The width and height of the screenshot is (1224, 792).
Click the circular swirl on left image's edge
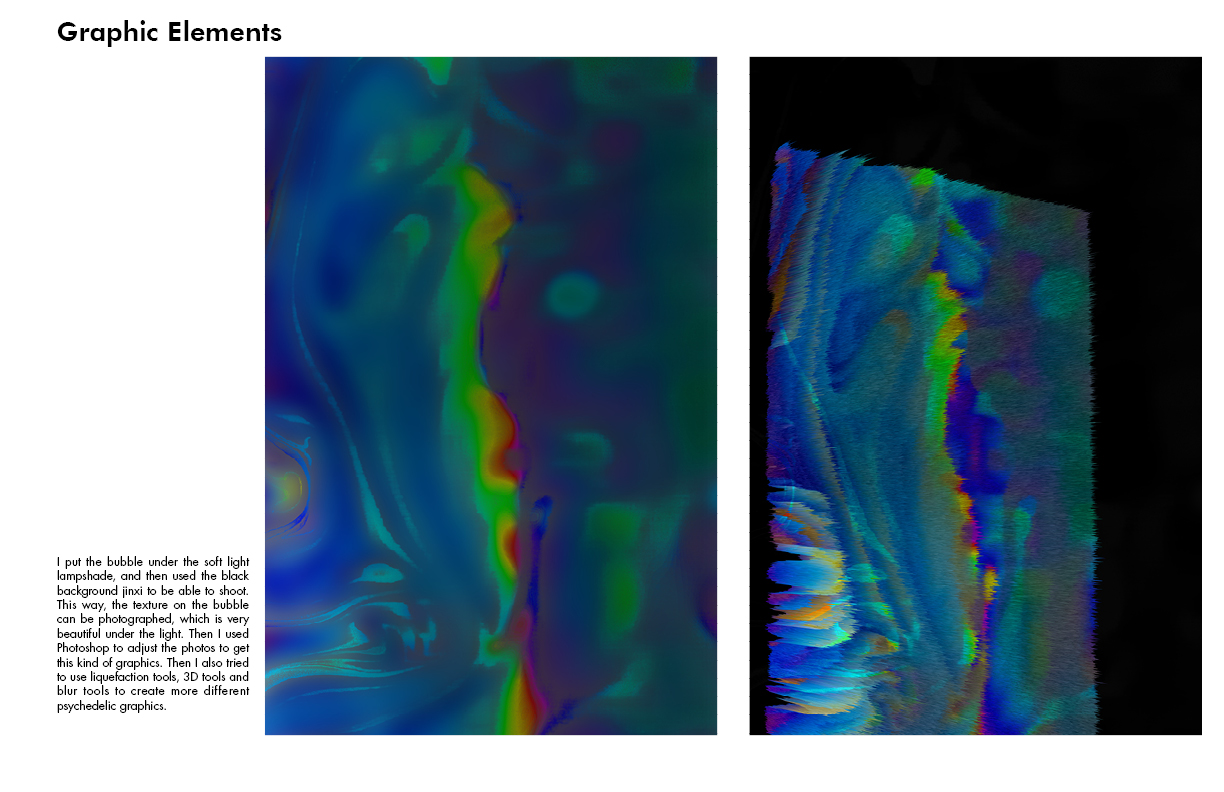pyautogui.click(x=288, y=488)
